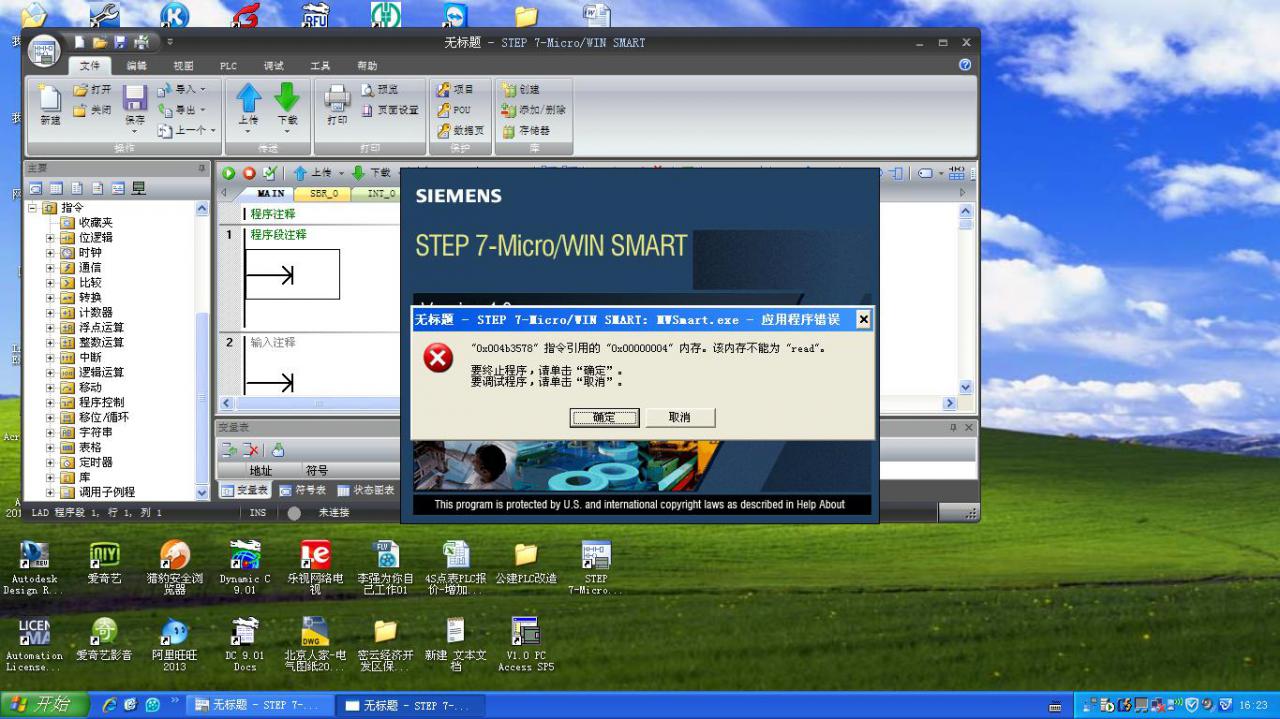Switch to the 视图 ribbon tab

[x=183, y=66]
